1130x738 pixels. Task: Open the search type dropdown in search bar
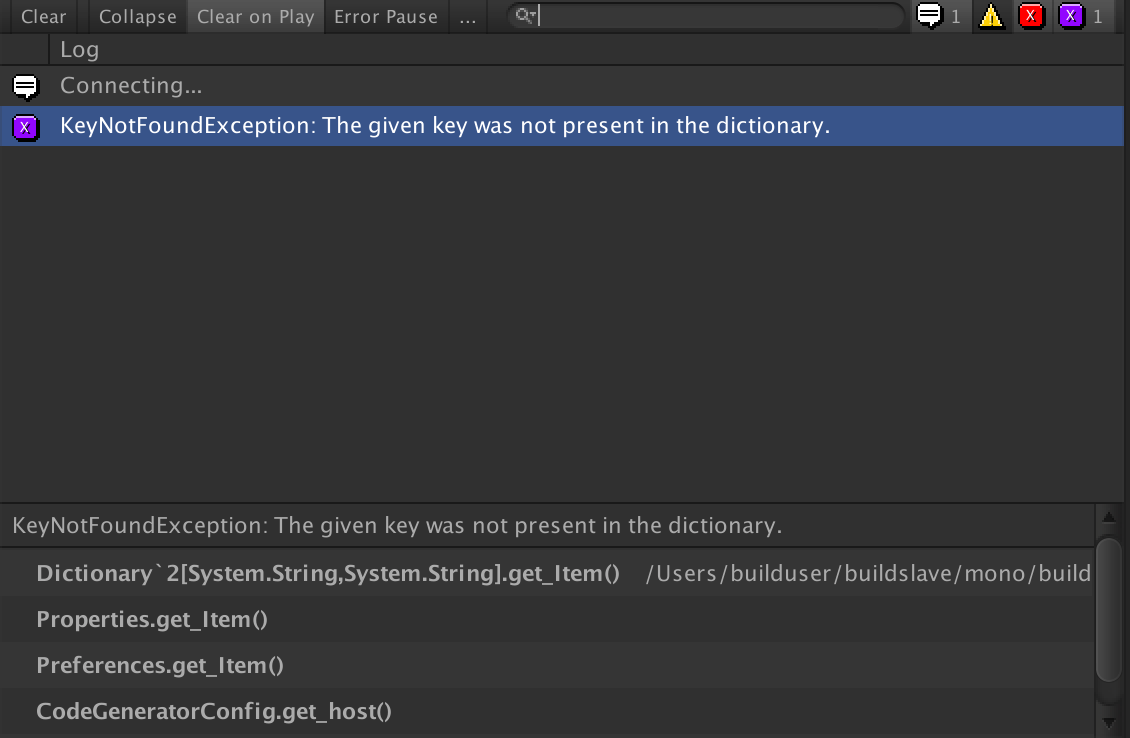tap(530, 15)
